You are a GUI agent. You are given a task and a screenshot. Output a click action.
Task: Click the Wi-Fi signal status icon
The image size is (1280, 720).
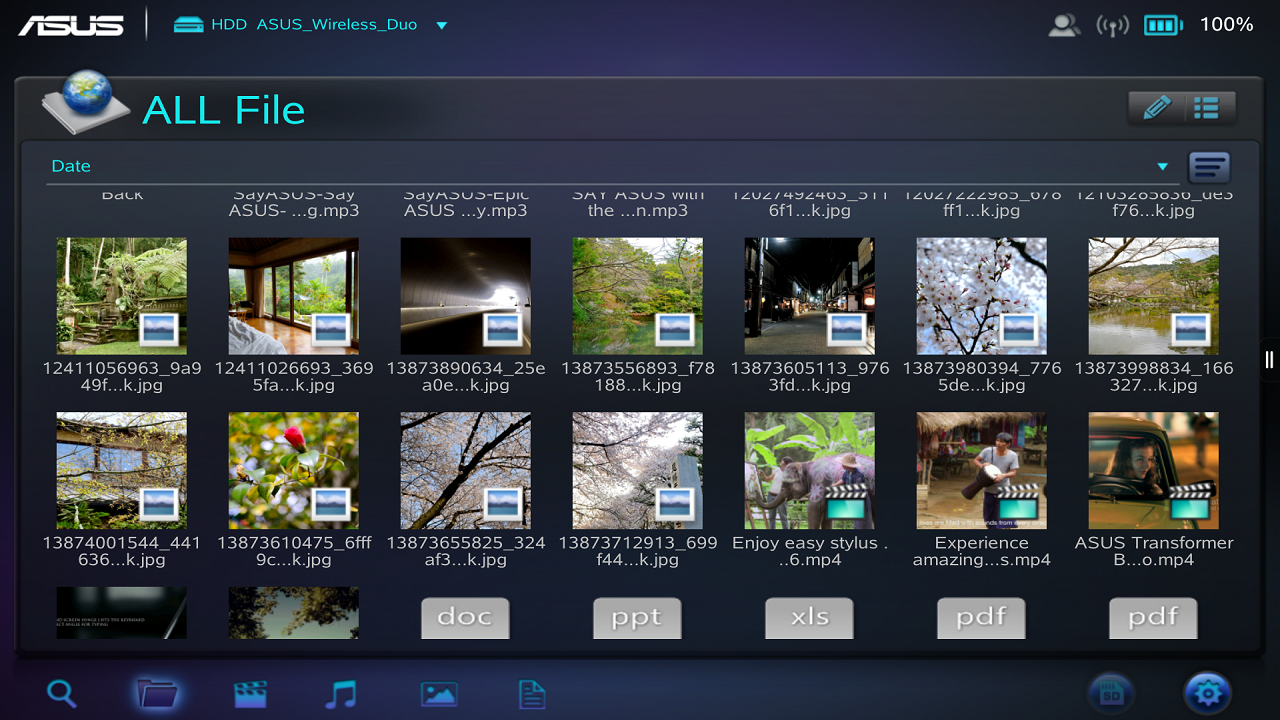(x=1113, y=24)
